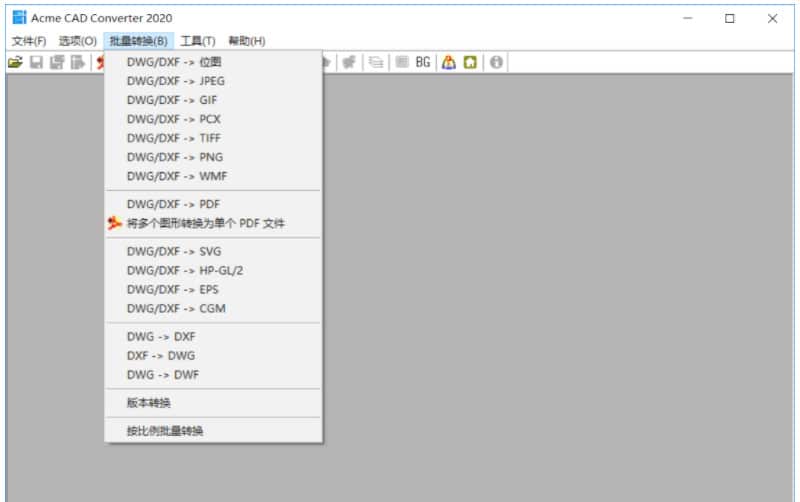Choose DWG/DXF -> PNG conversion
The image size is (800, 502).
[x=213, y=157]
